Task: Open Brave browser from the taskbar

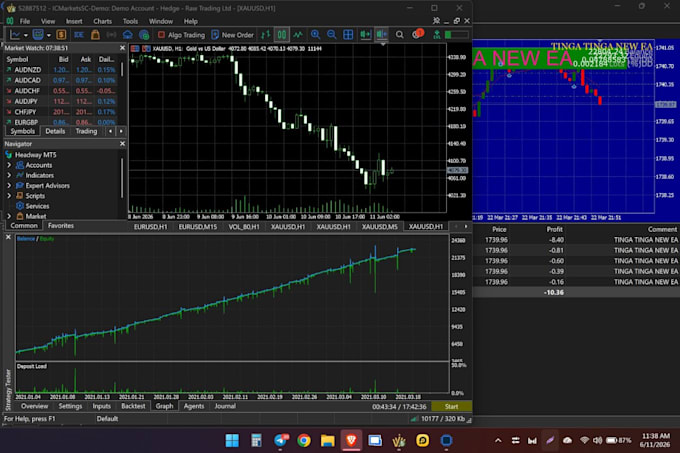Action: pyautogui.click(x=351, y=440)
